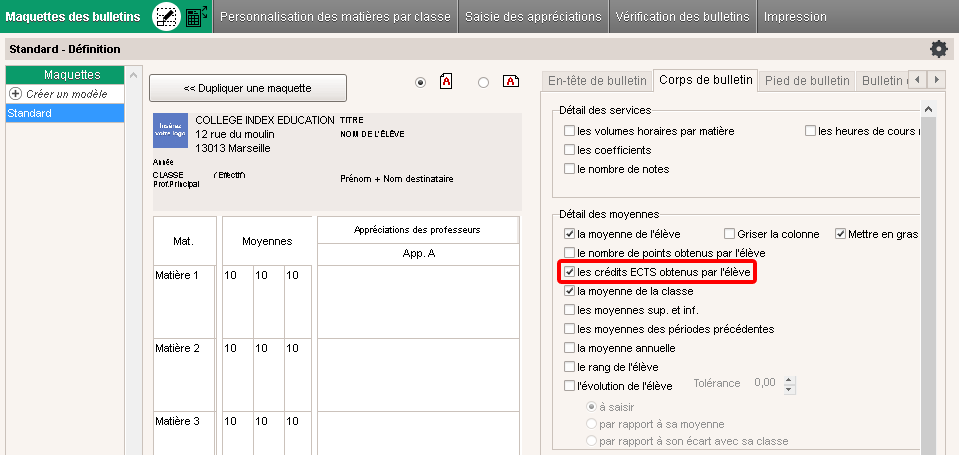The image size is (959, 455).
Task: Click the school logo placeholder image
Action: [x=171, y=131]
